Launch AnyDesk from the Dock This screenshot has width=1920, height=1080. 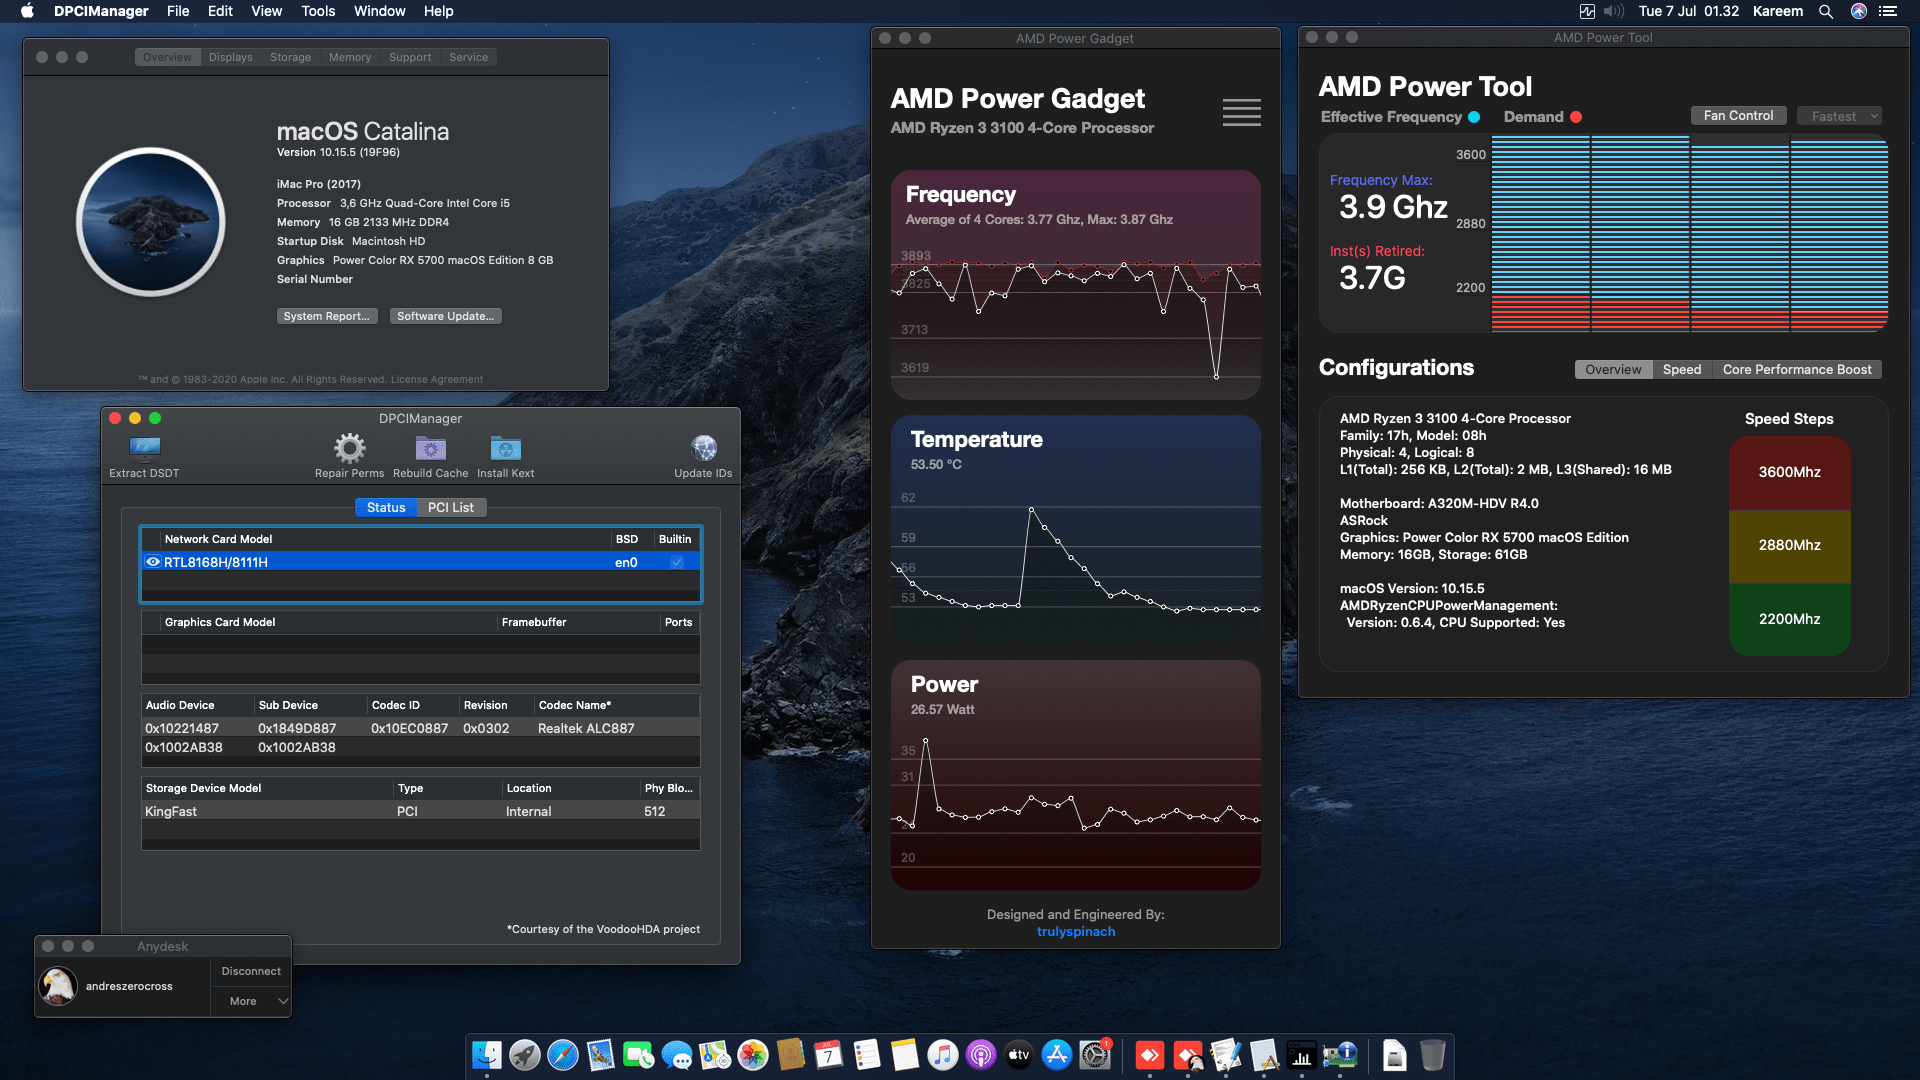coord(1148,1055)
